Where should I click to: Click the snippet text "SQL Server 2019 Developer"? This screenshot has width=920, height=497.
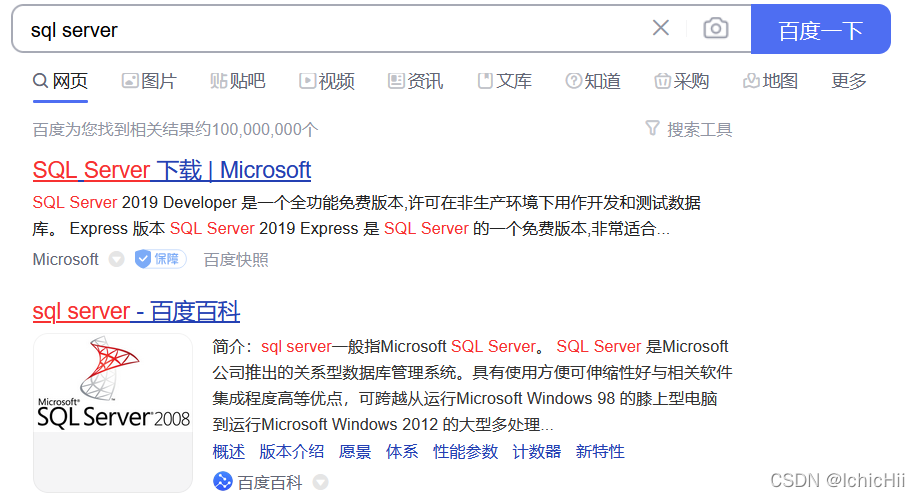134,202
